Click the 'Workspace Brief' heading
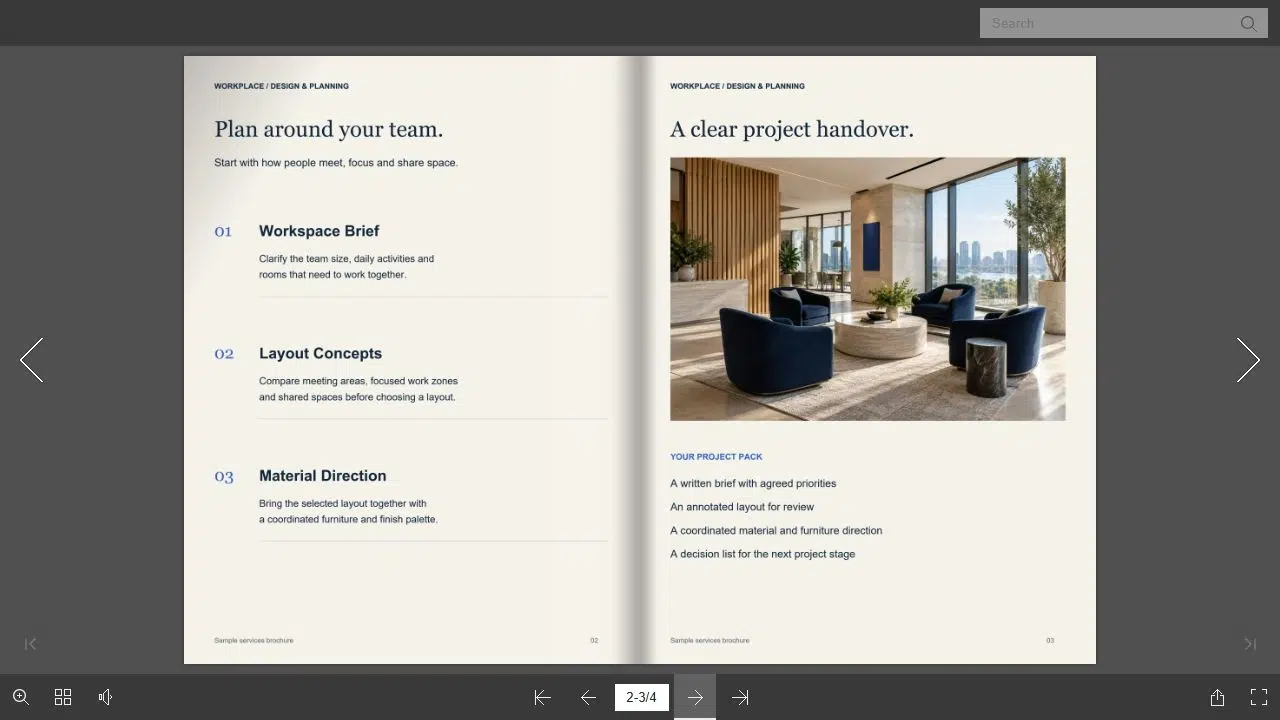Image resolution: width=1280 pixels, height=720 pixels. tap(319, 231)
